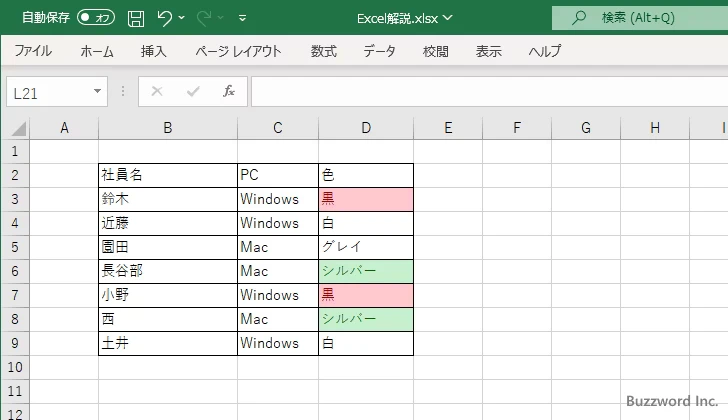Select column C header
The width and height of the screenshot is (728, 420).
[x=278, y=128]
